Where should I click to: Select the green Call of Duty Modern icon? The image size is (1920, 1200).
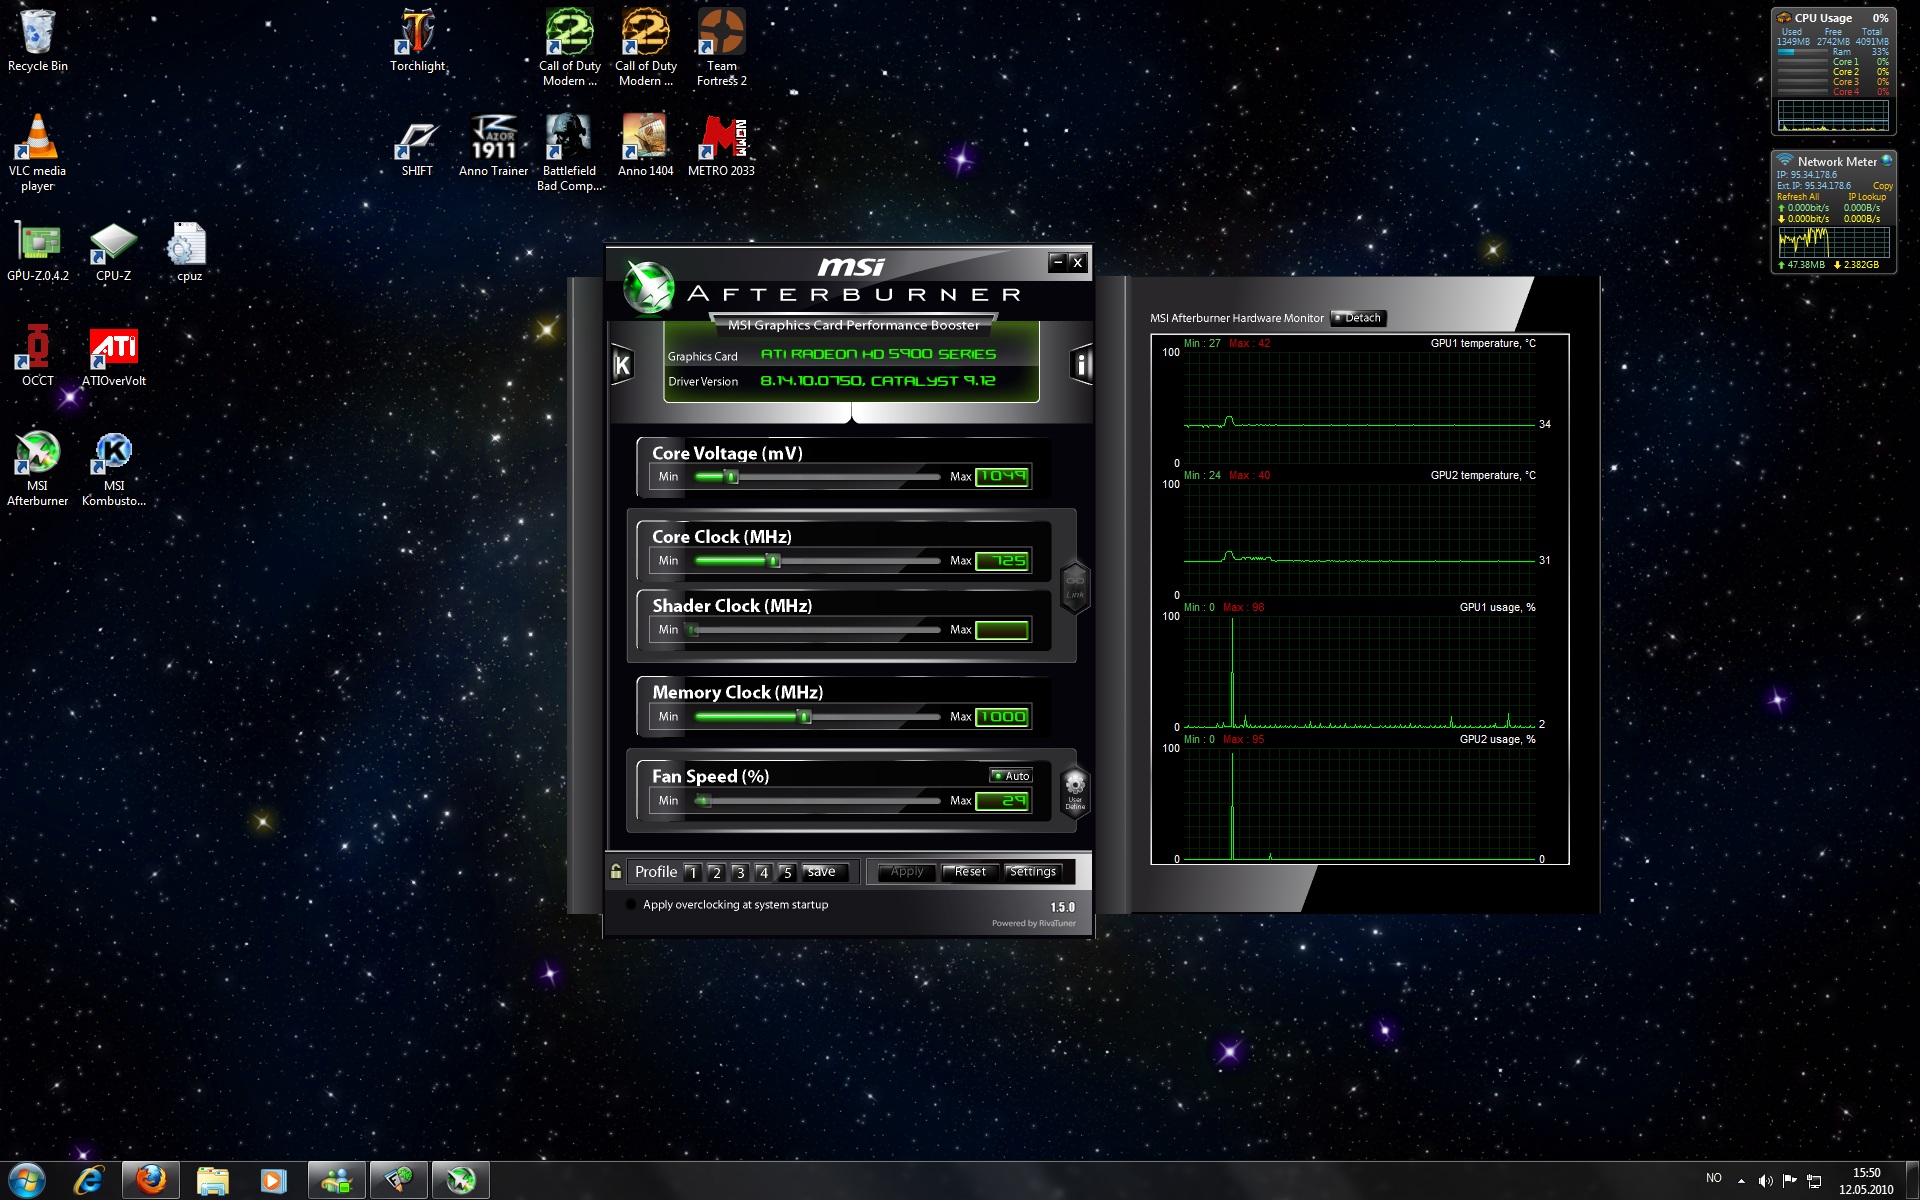(570, 47)
